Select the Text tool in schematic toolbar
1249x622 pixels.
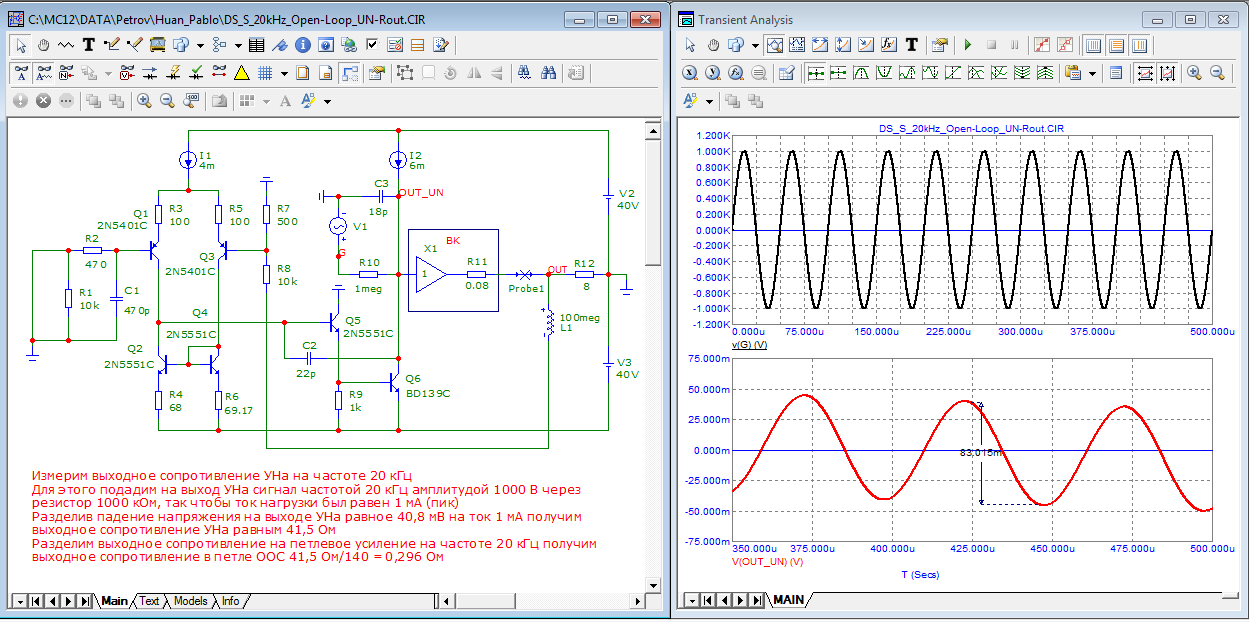88,45
